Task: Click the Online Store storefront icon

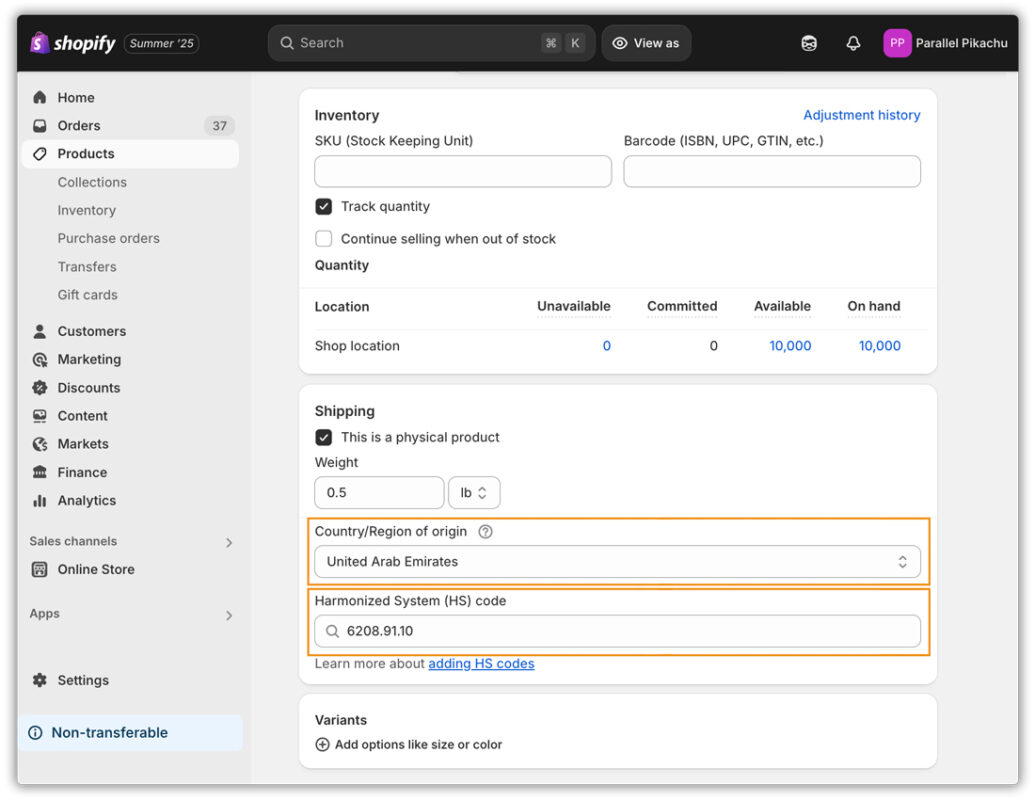Action: tap(40, 569)
